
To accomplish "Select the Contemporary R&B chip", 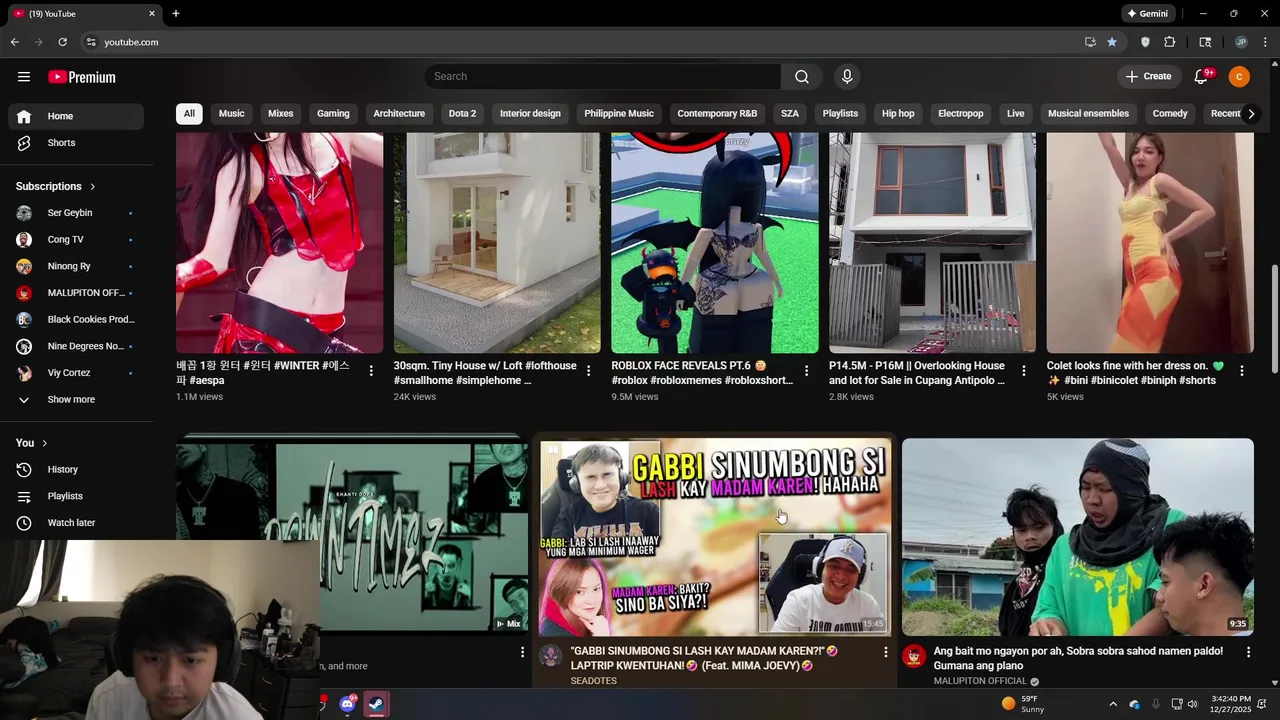I will 717,114.
